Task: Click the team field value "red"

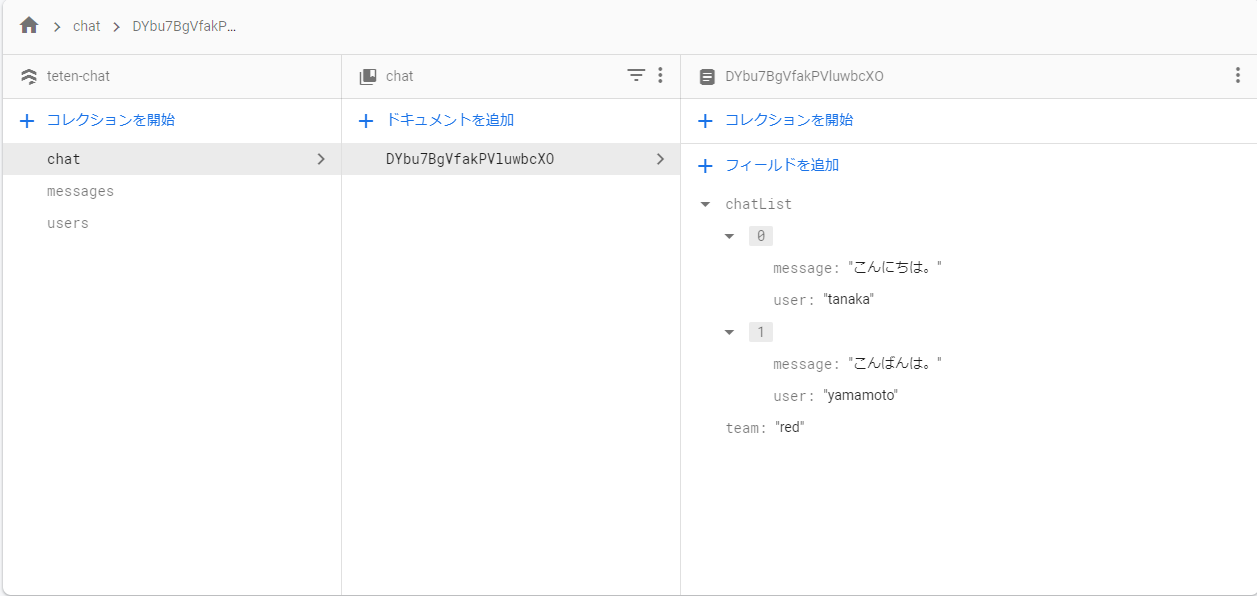Action: [790, 428]
